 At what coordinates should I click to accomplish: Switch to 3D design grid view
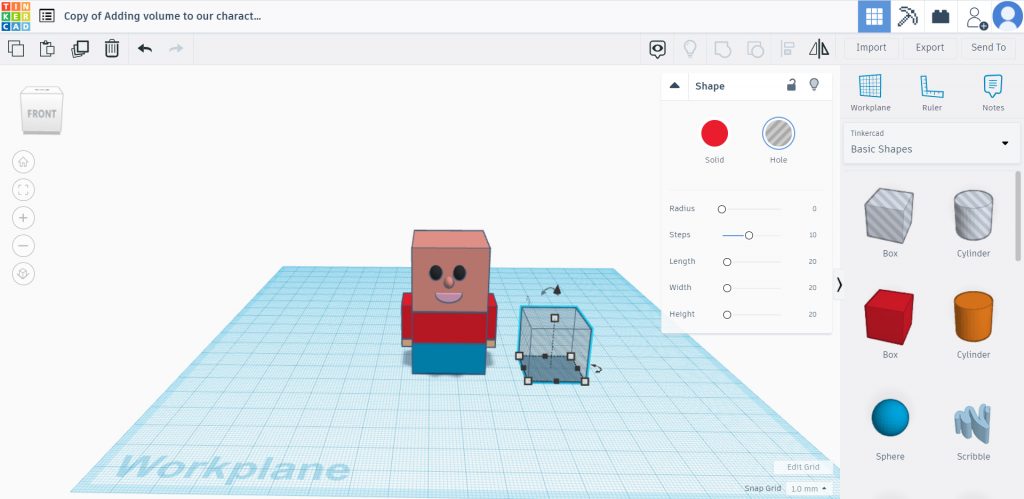pos(874,16)
